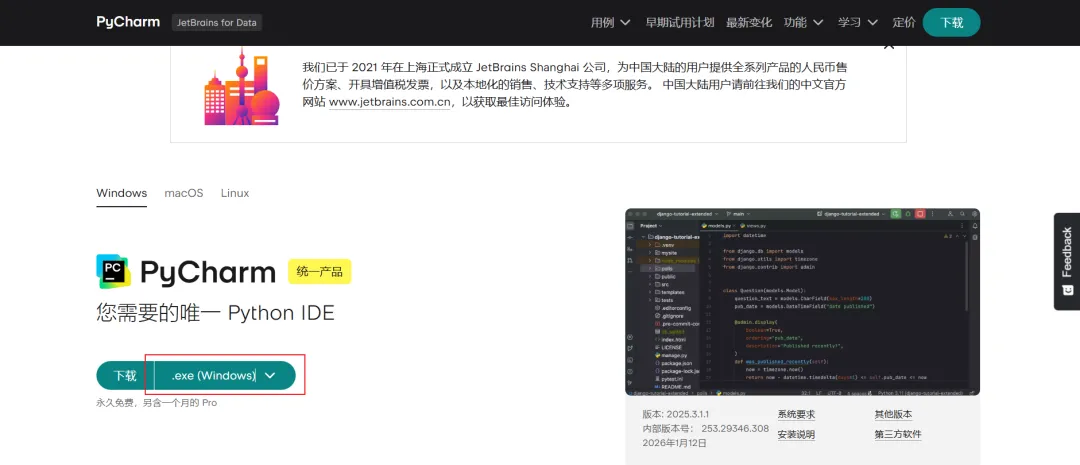1080x465 pixels.
Task: Open the PyCharm IDE screenshot thumbnail
Action: pos(802,302)
